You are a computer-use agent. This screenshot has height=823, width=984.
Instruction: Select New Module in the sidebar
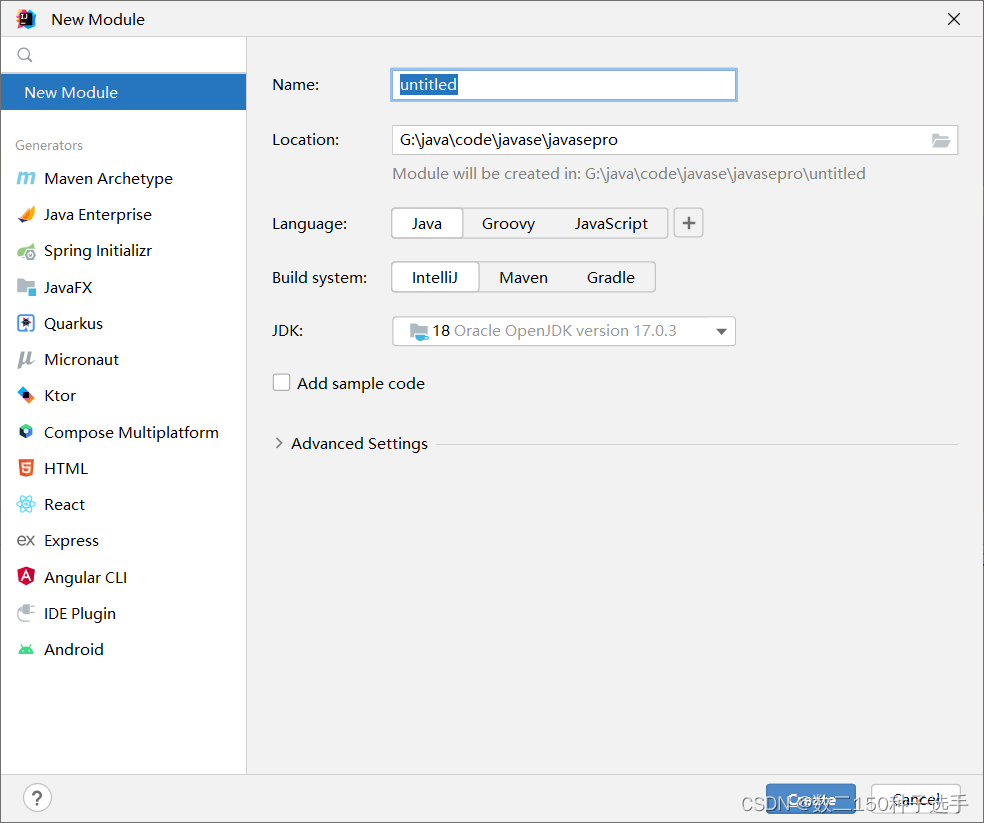(x=124, y=92)
